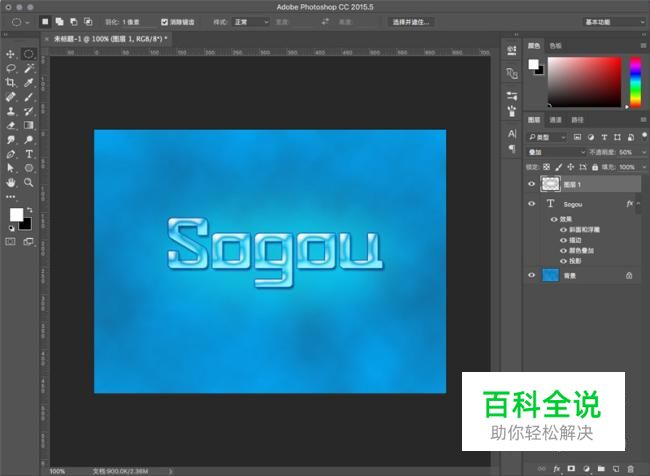Toggle visibility of drop shadow 投影 effect
Image resolution: width=650 pixels, height=476 pixels.
pyautogui.click(x=563, y=261)
